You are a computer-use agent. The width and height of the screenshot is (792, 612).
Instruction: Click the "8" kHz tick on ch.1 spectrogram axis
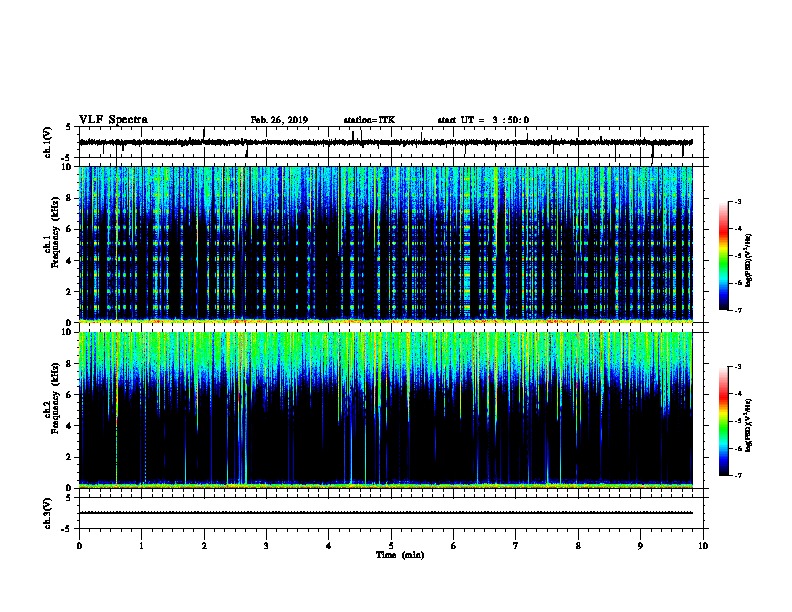(x=69, y=198)
